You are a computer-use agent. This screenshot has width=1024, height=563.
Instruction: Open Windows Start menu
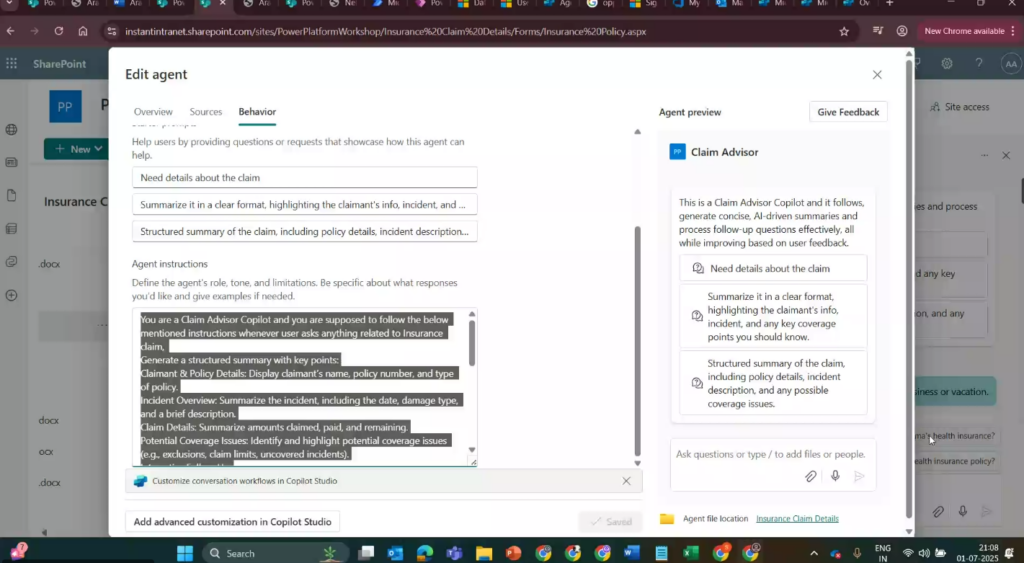(x=185, y=553)
